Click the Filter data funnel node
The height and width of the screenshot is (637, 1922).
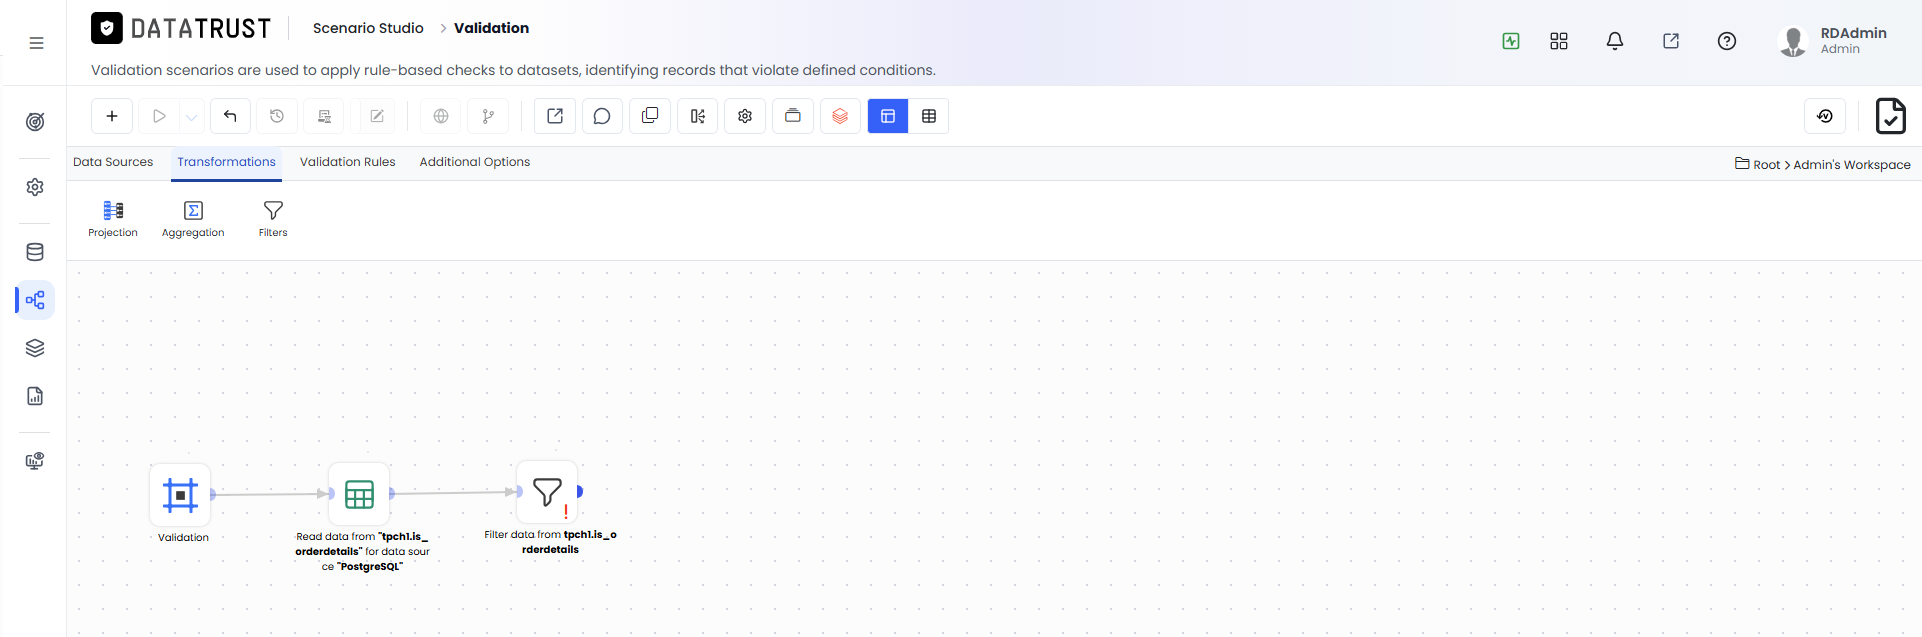pos(547,492)
